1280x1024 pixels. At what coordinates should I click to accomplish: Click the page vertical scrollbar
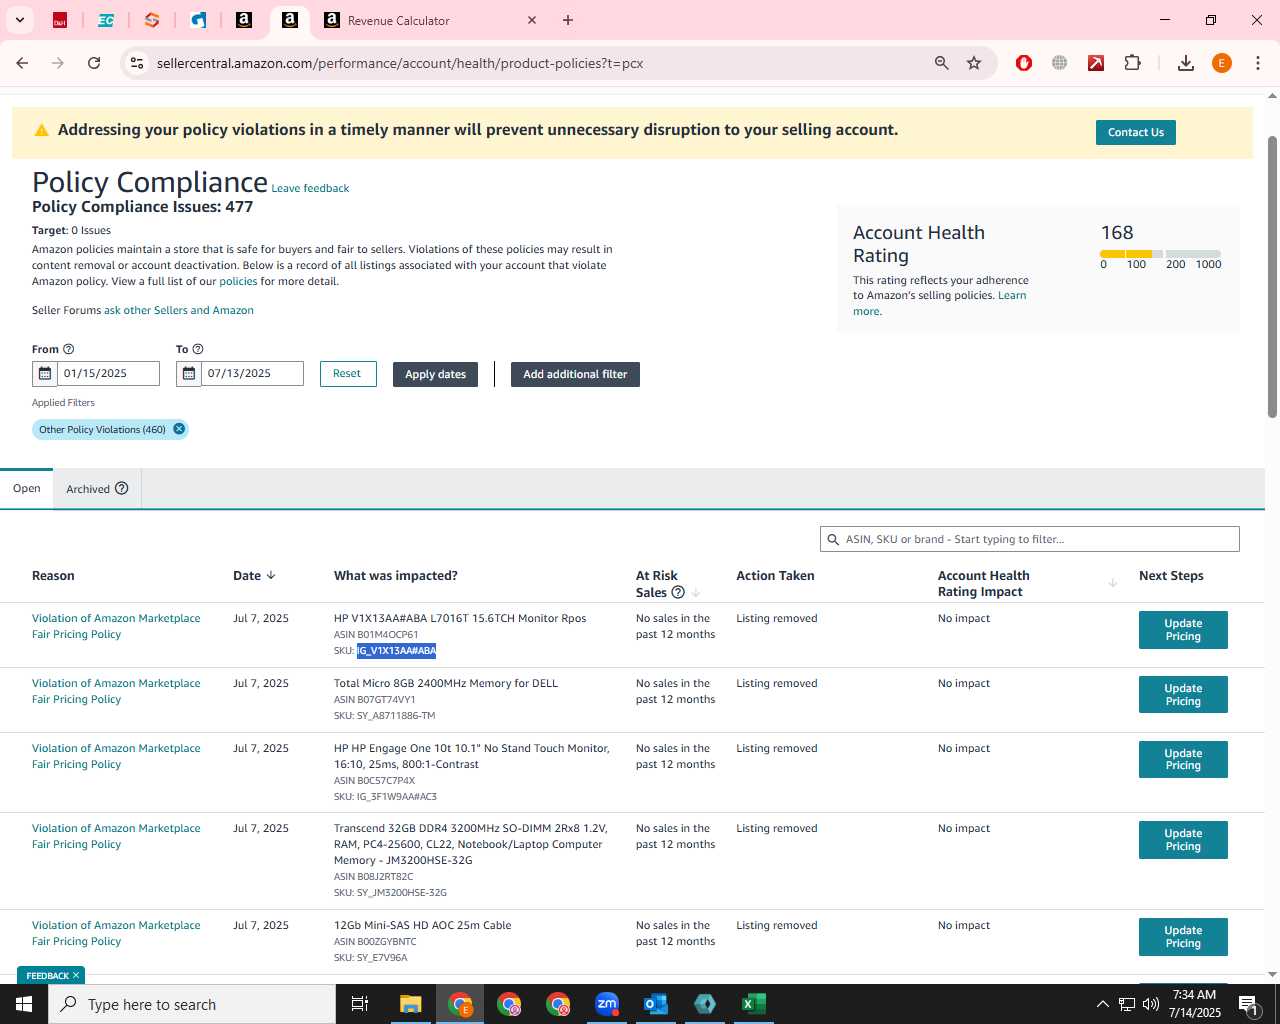coord(1272,275)
